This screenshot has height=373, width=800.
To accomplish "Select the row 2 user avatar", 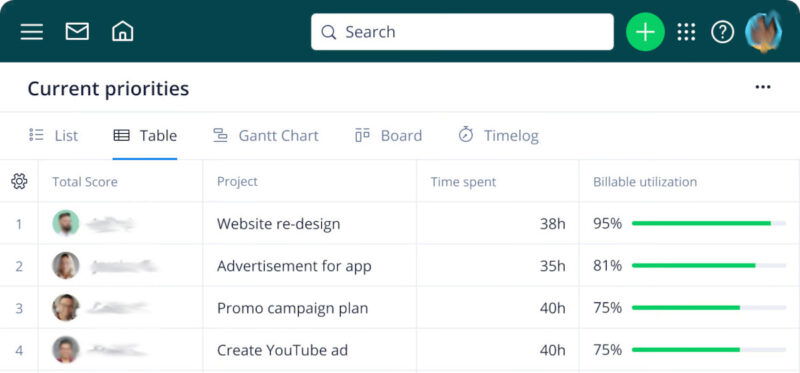I will 66,265.
